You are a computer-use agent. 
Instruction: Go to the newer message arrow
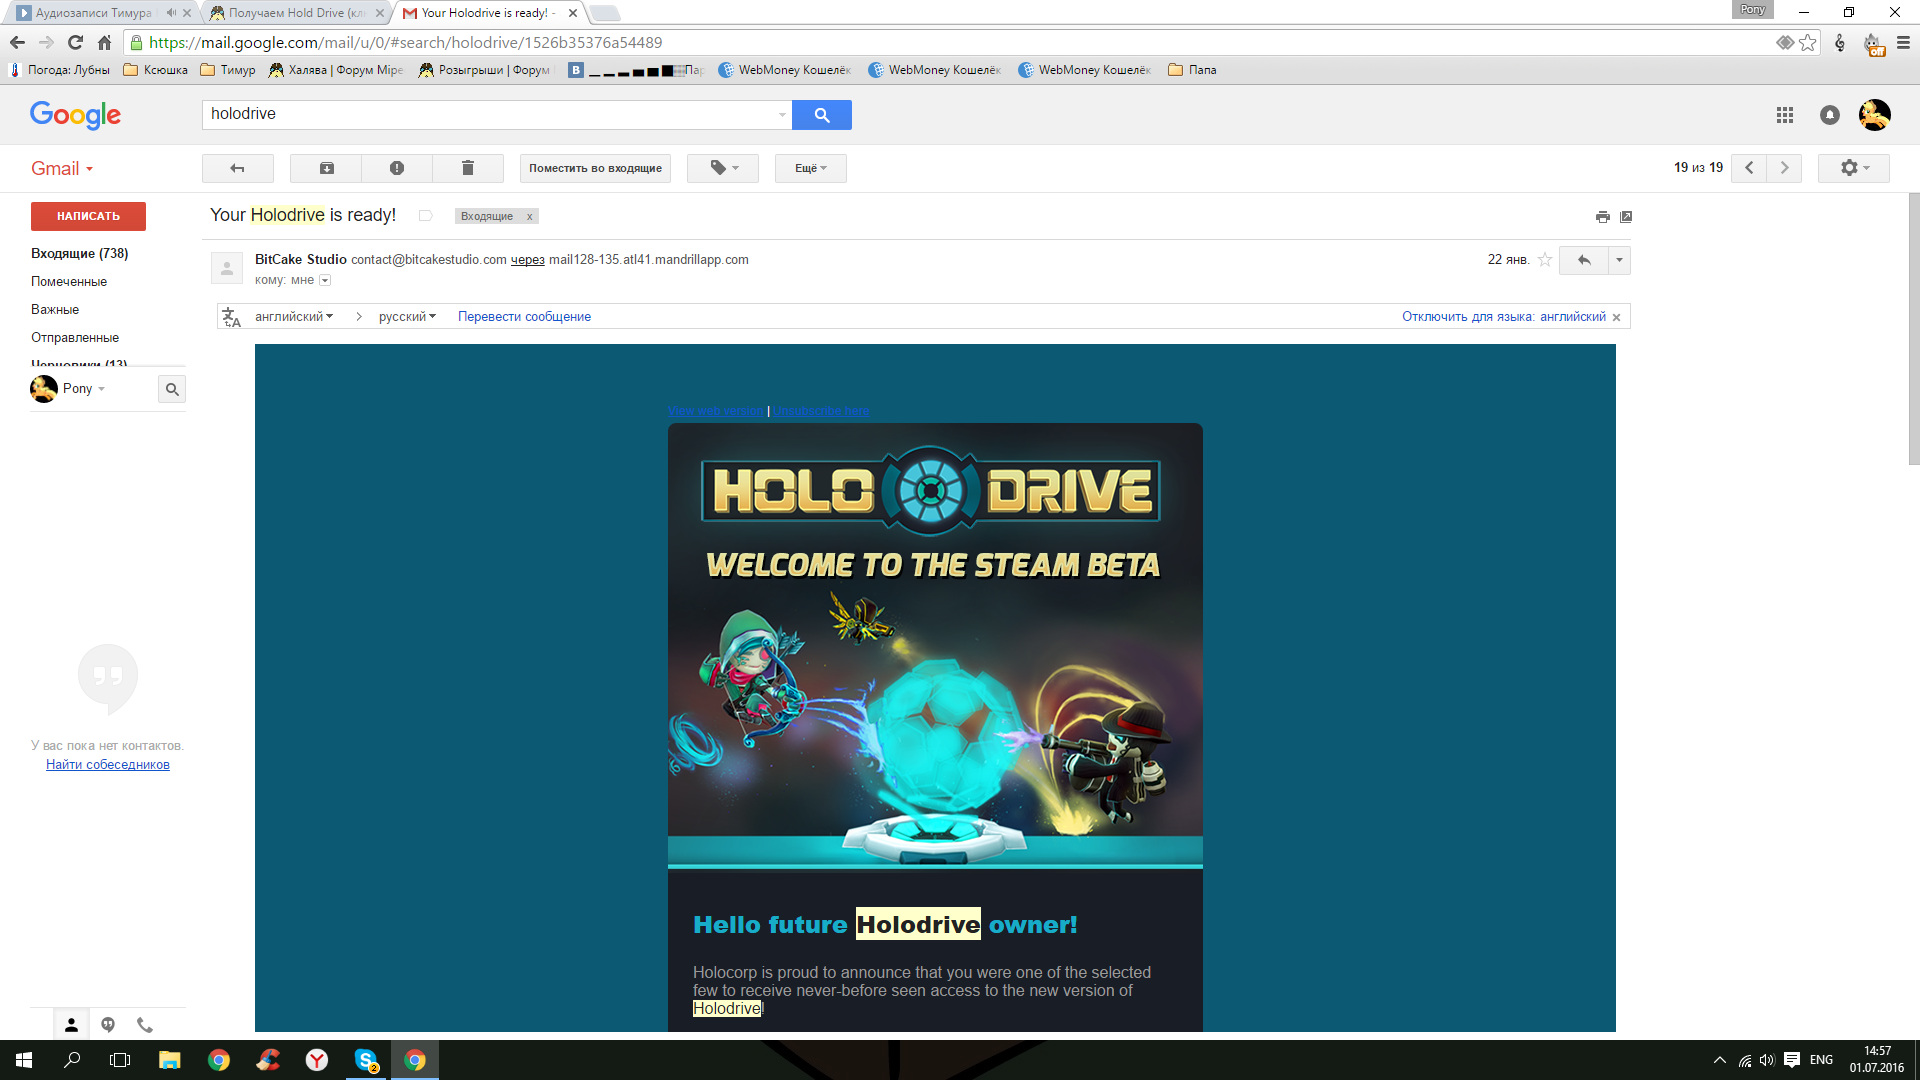click(1749, 168)
